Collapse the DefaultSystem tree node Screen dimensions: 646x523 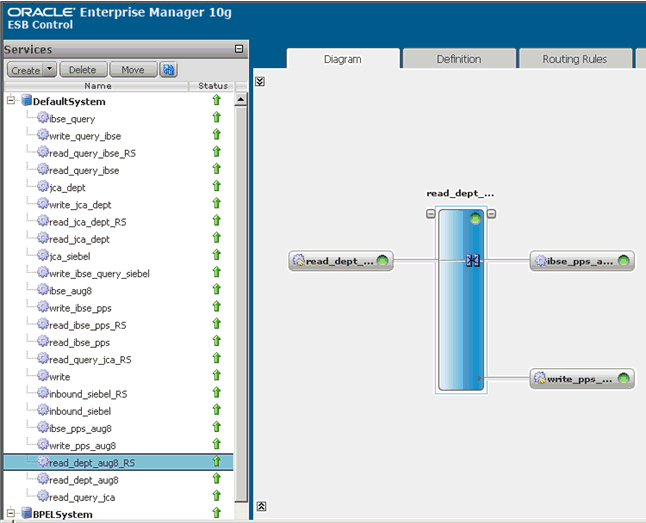[x=11, y=100]
